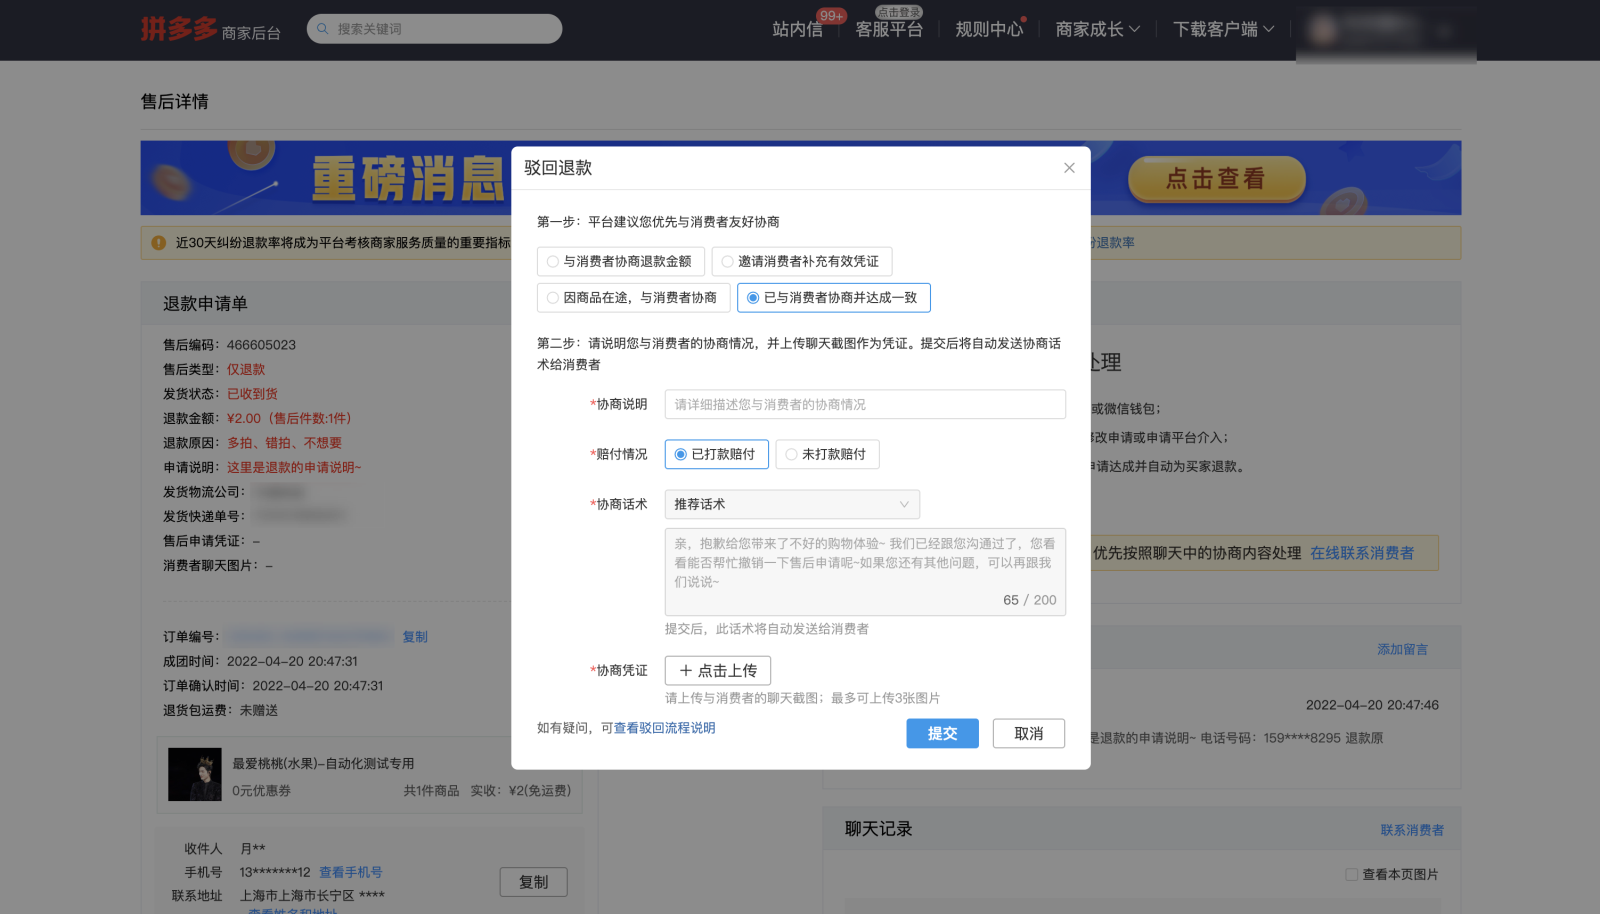1600x914 pixels.
Task: Click the 取消 button
Action: 1028,733
